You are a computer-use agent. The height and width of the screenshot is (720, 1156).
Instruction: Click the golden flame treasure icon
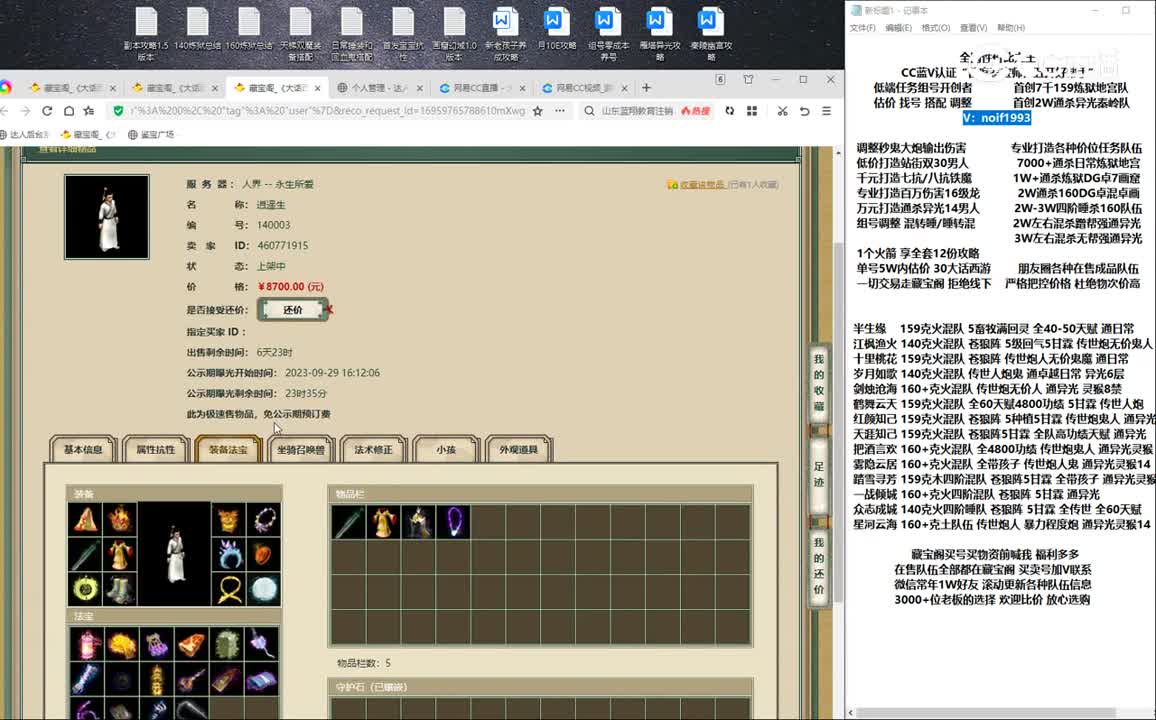pyautogui.click(x=121, y=644)
